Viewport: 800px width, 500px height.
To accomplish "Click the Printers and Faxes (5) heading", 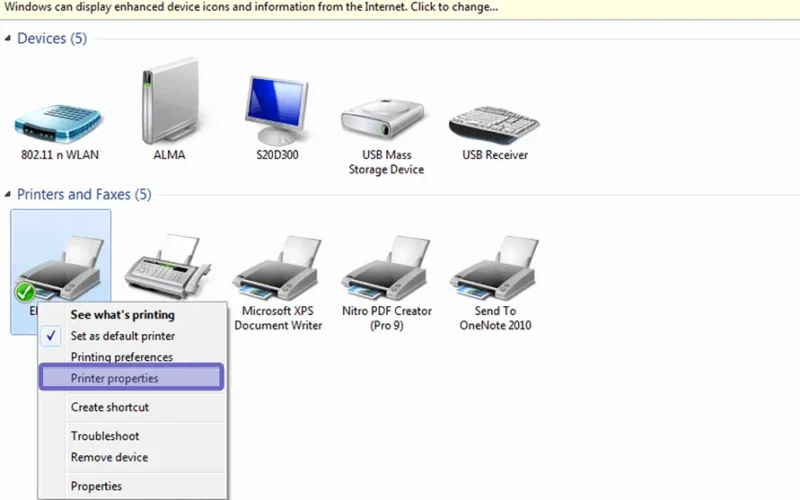I will (x=84, y=194).
